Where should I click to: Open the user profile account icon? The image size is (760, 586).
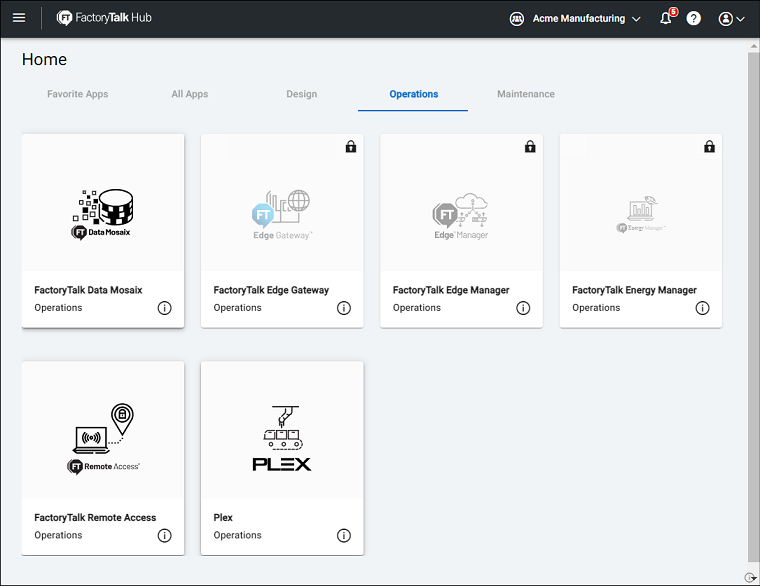pos(725,19)
